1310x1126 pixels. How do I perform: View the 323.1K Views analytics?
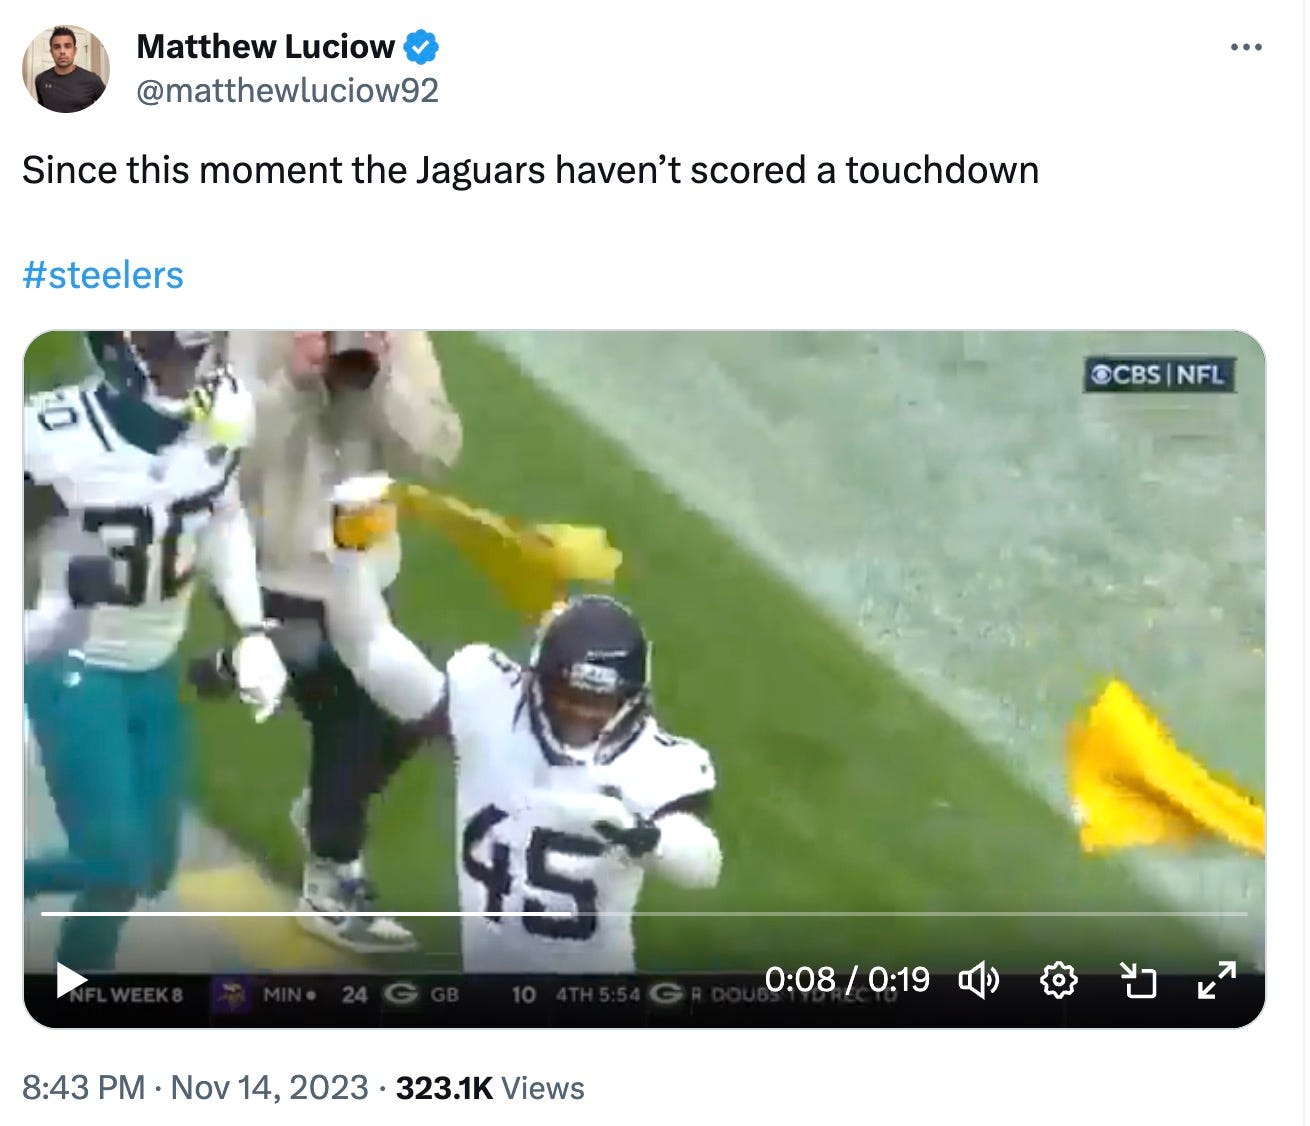[490, 1087]
